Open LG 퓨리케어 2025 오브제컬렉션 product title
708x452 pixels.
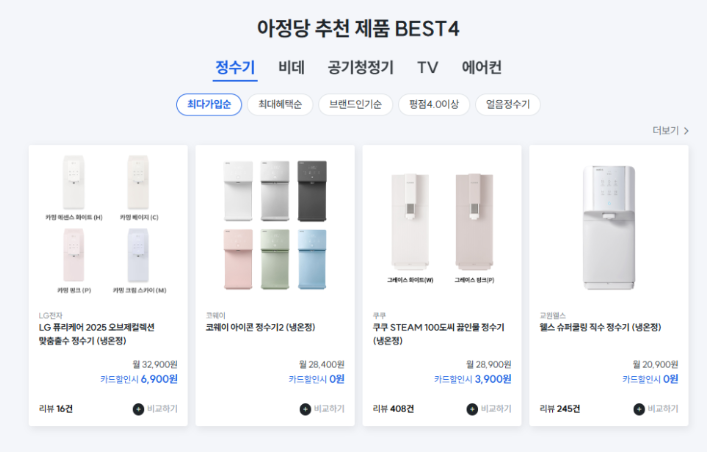(97, 334)
